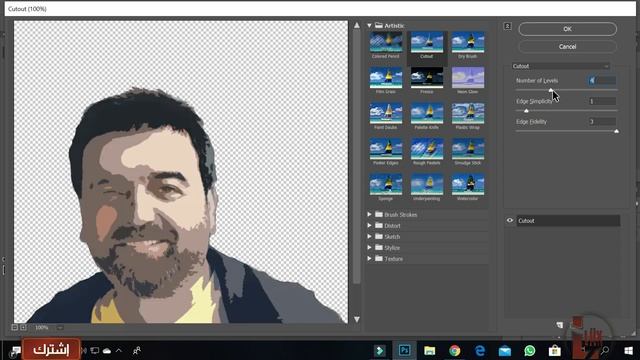
Task: Open WhatsApp from the taskbar
Action: [x=529, y=350]
